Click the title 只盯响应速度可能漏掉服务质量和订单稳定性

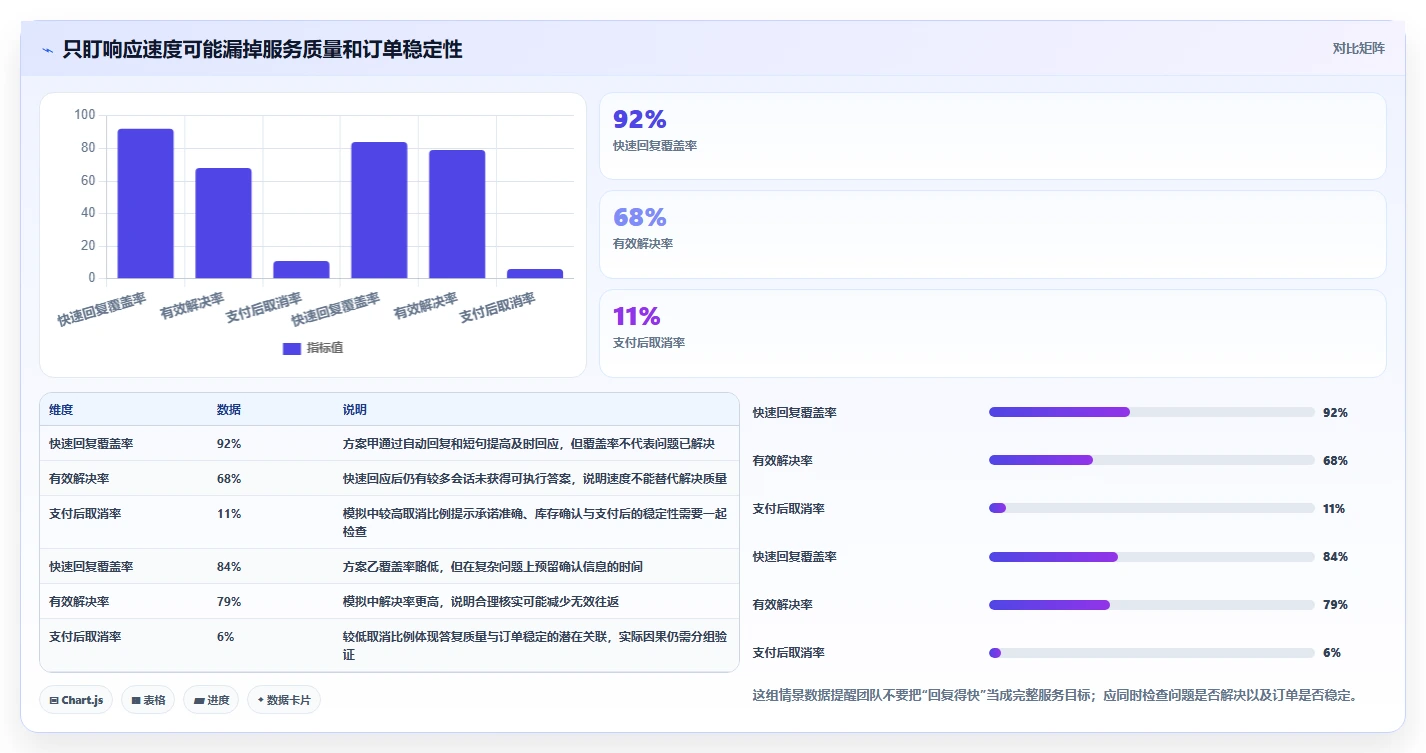(x=263, y=49)
